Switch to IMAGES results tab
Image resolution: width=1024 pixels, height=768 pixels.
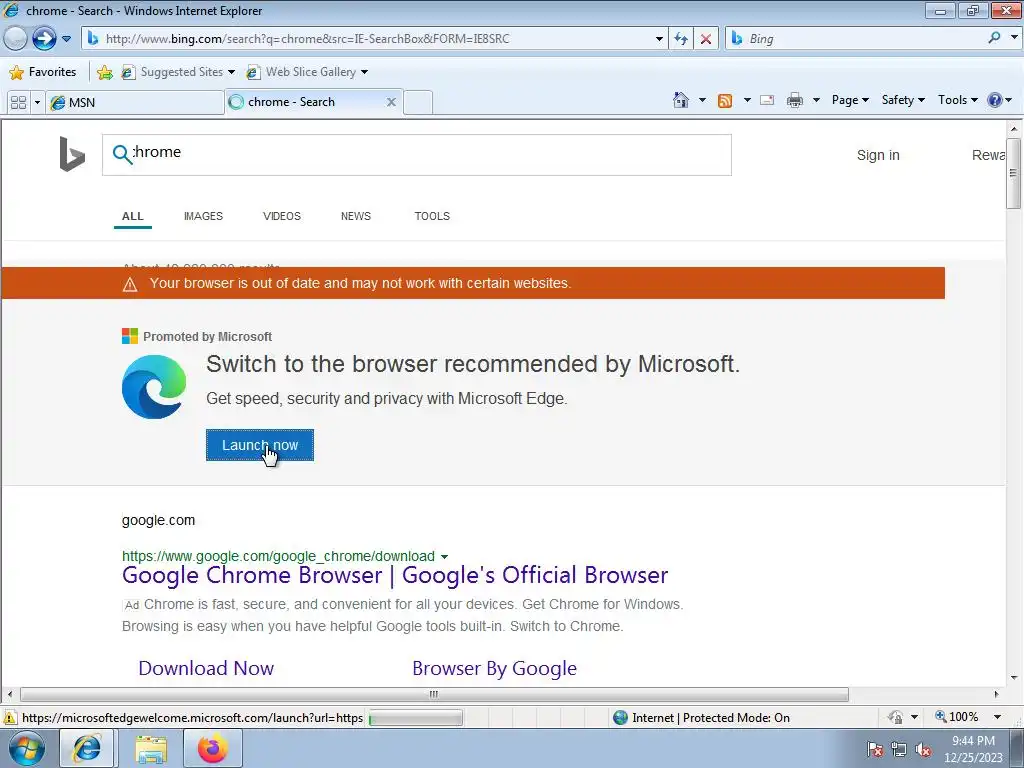pyautogui.click(x=203, y=216)
